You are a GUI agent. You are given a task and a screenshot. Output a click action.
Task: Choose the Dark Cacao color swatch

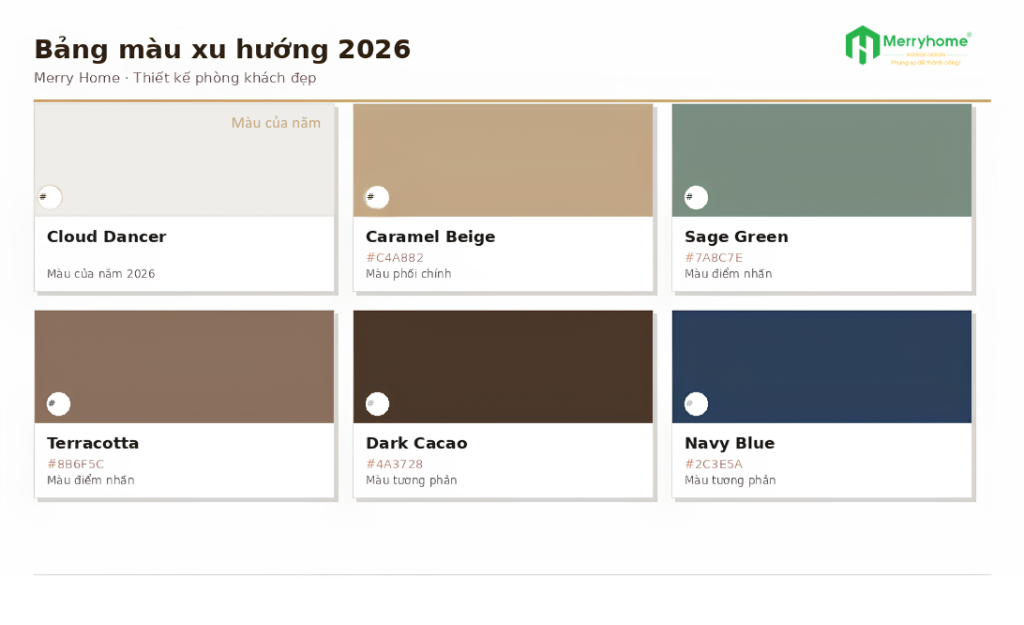point(503,366)
